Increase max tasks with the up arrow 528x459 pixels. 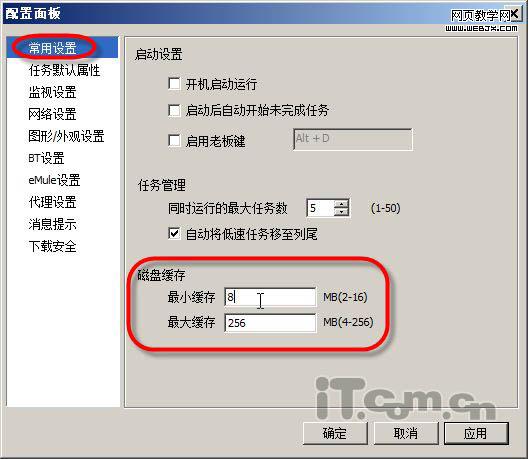(341, 204)
